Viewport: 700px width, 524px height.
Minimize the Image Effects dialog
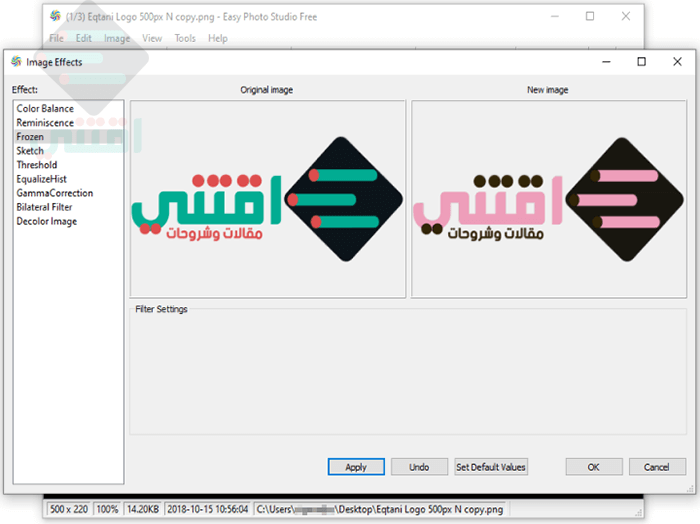(606, 62)
